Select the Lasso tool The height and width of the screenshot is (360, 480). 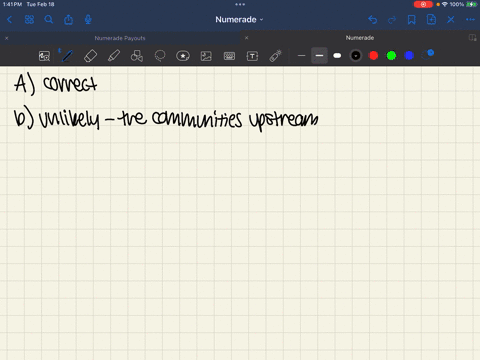click(160, 56)
